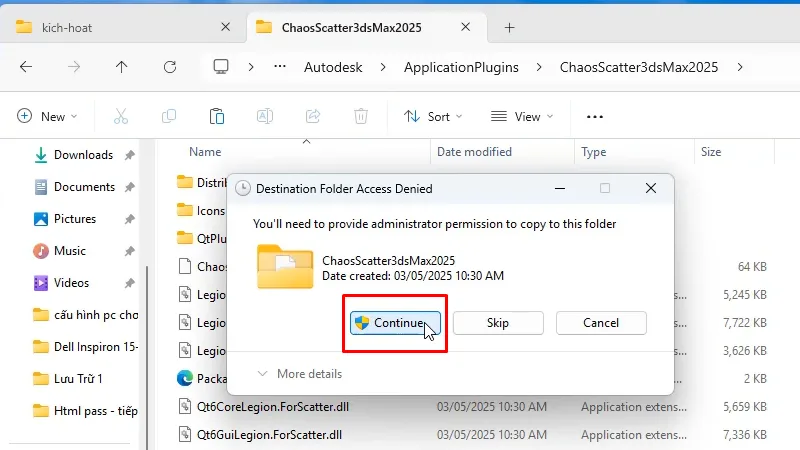Image resolution: width=800 pixels, height=450 pixels.
Task: Open Downloads in the sidebar
Action: [x=84, y=155]
